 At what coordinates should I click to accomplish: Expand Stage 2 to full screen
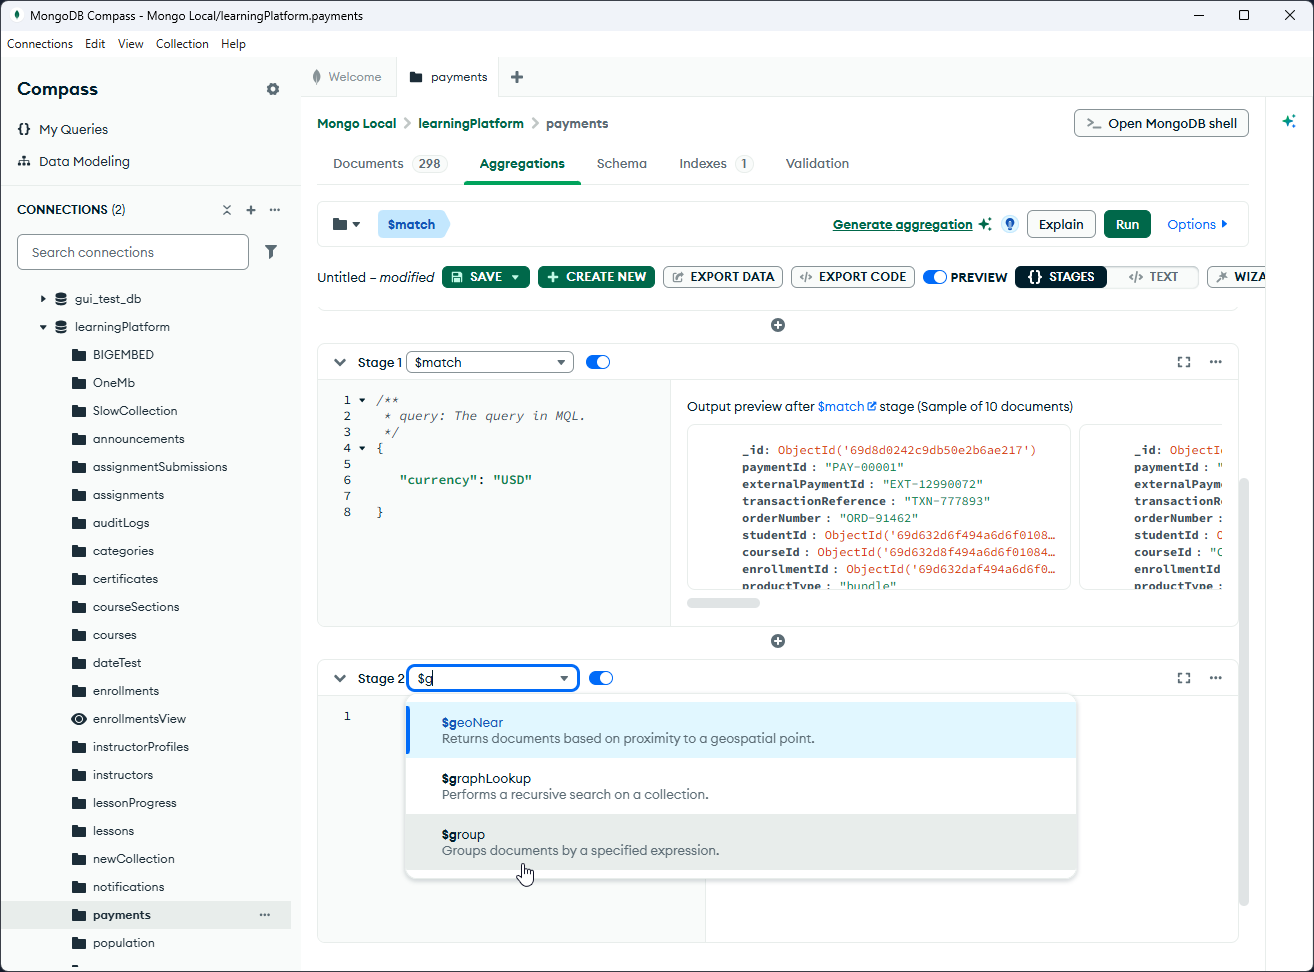[x=1184, y=678]
